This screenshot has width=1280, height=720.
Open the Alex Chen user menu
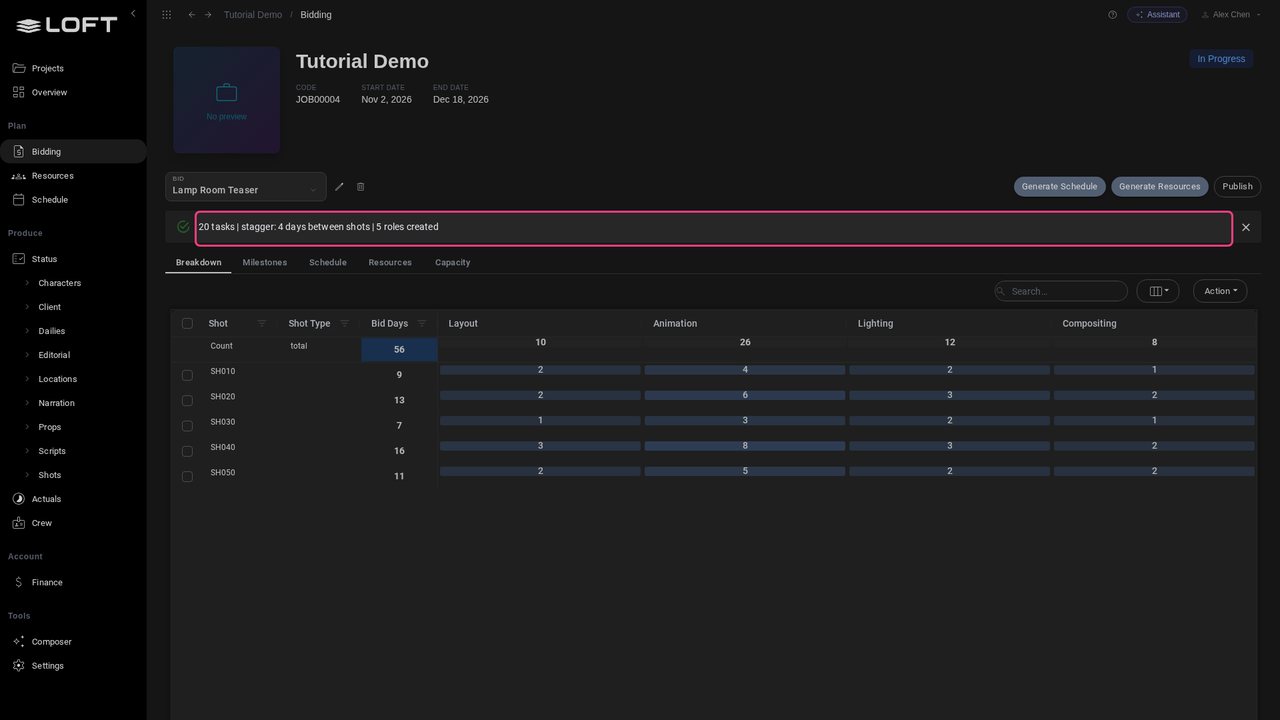tap(1231, 15)
